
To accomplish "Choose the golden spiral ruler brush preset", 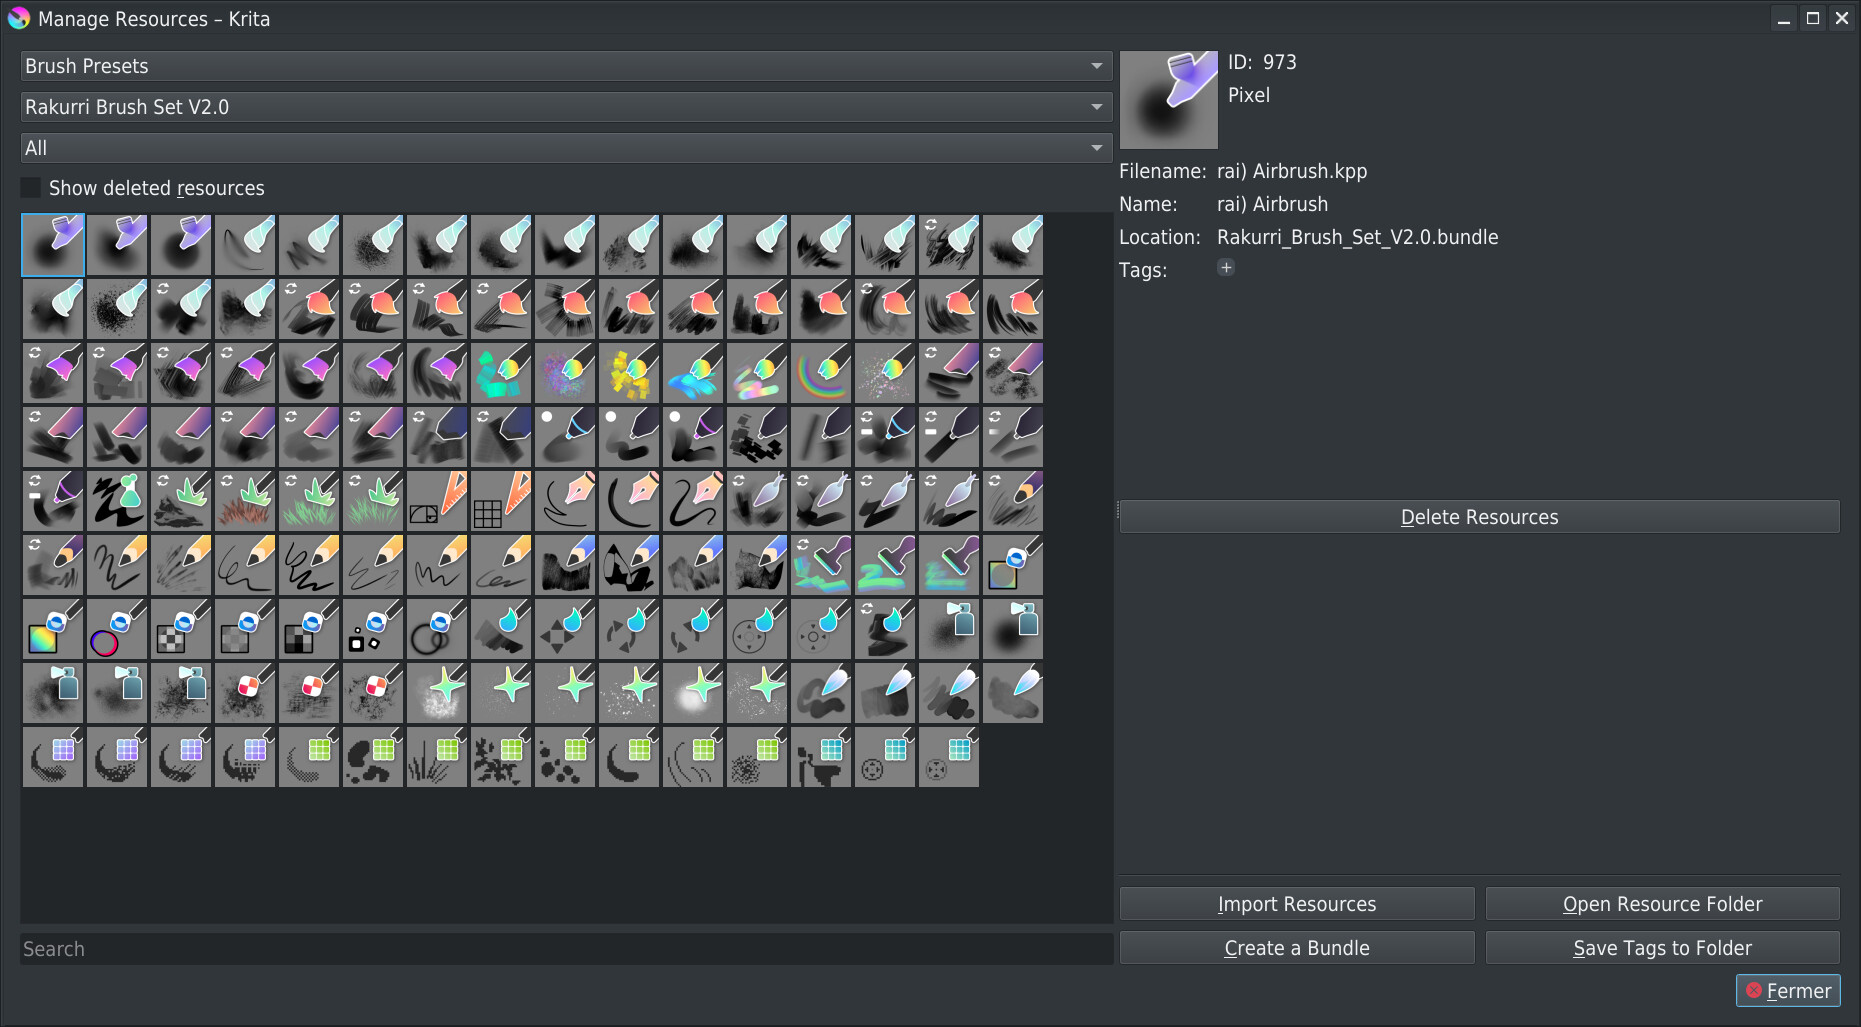I will point(437,501).
